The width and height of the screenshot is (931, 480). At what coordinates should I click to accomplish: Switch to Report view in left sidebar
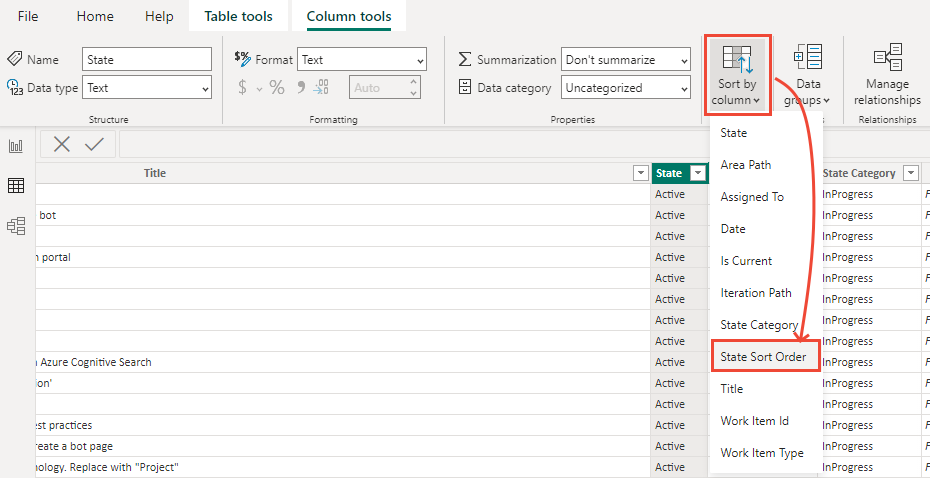coord(16,146)
